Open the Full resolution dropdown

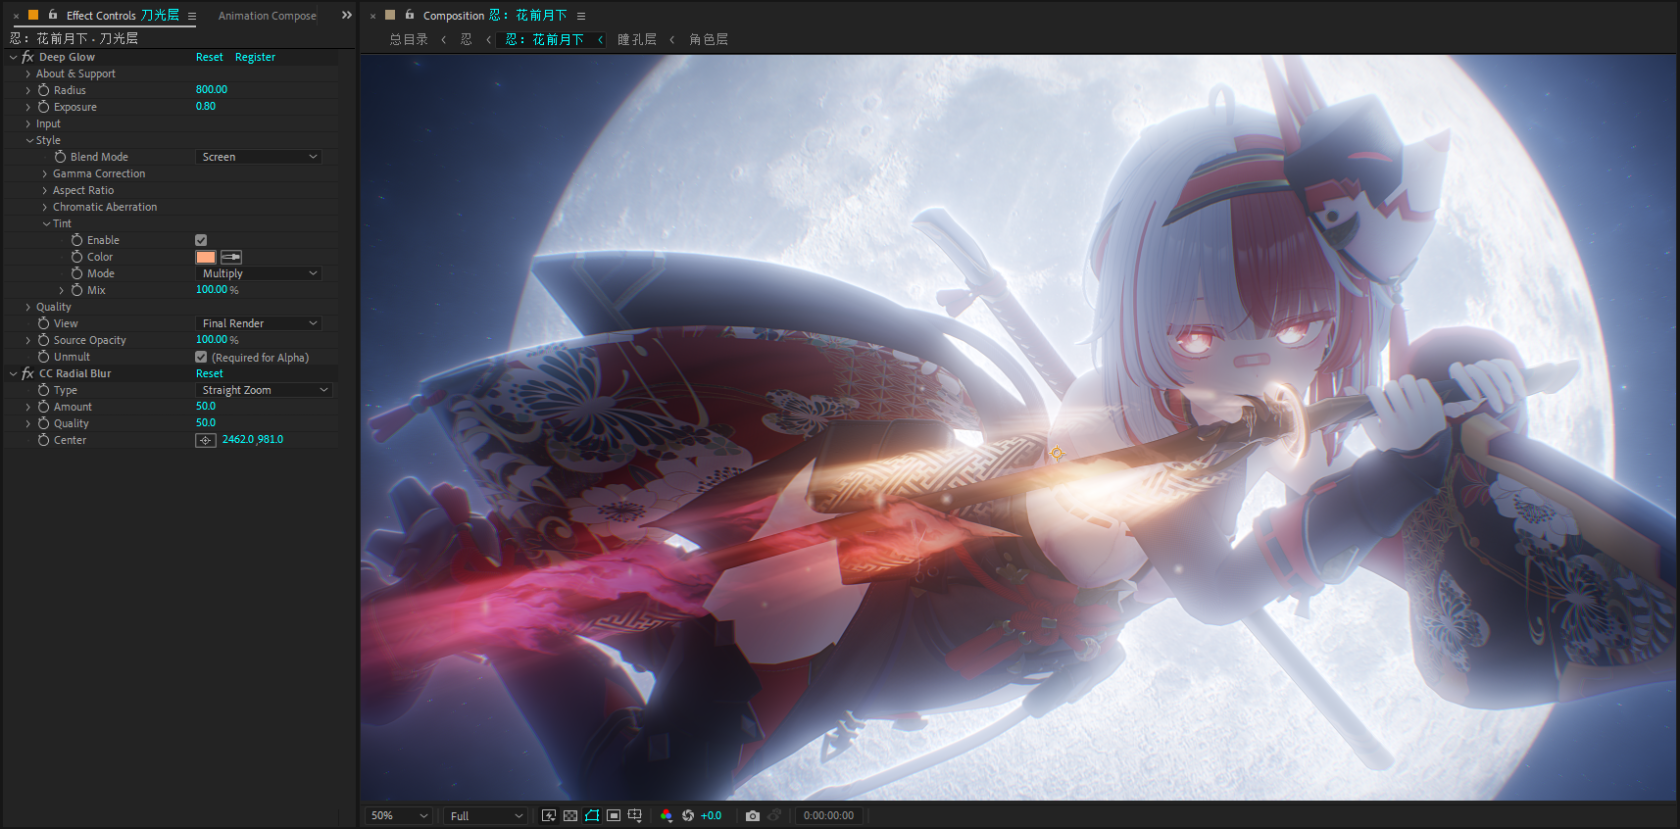486,816
